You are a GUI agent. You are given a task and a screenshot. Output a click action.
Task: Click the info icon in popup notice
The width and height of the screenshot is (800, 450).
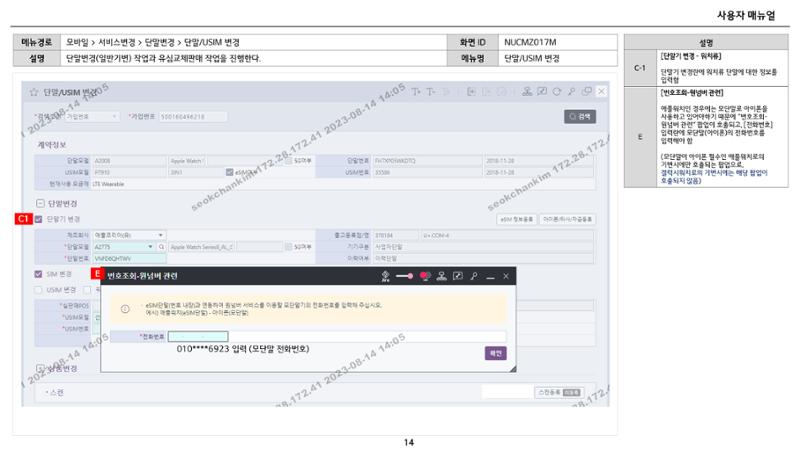pos(125,309)
